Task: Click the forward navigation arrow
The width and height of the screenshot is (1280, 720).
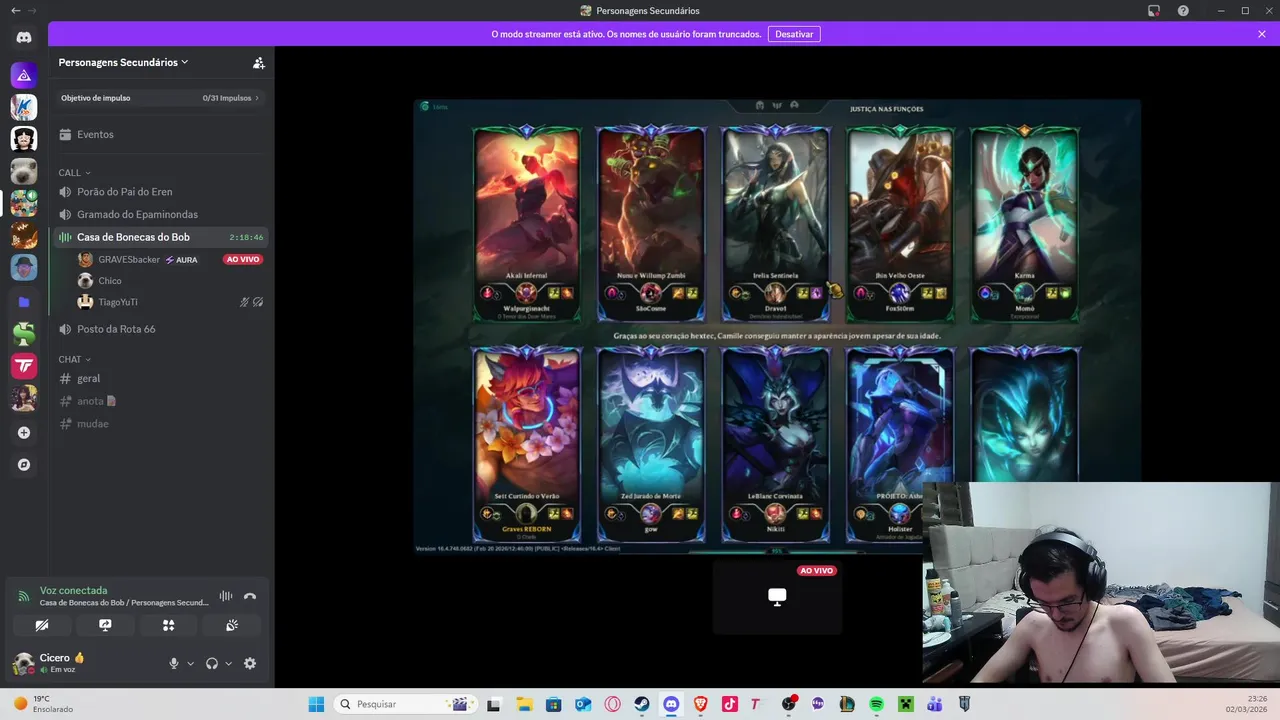Action: point(33,10)
